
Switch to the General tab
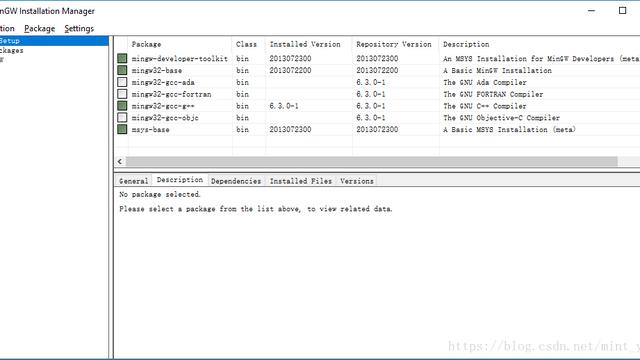[133, 181]
